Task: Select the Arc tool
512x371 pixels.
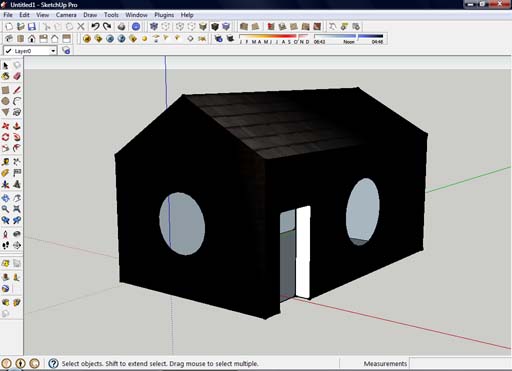Action: (x=17, y=101)
